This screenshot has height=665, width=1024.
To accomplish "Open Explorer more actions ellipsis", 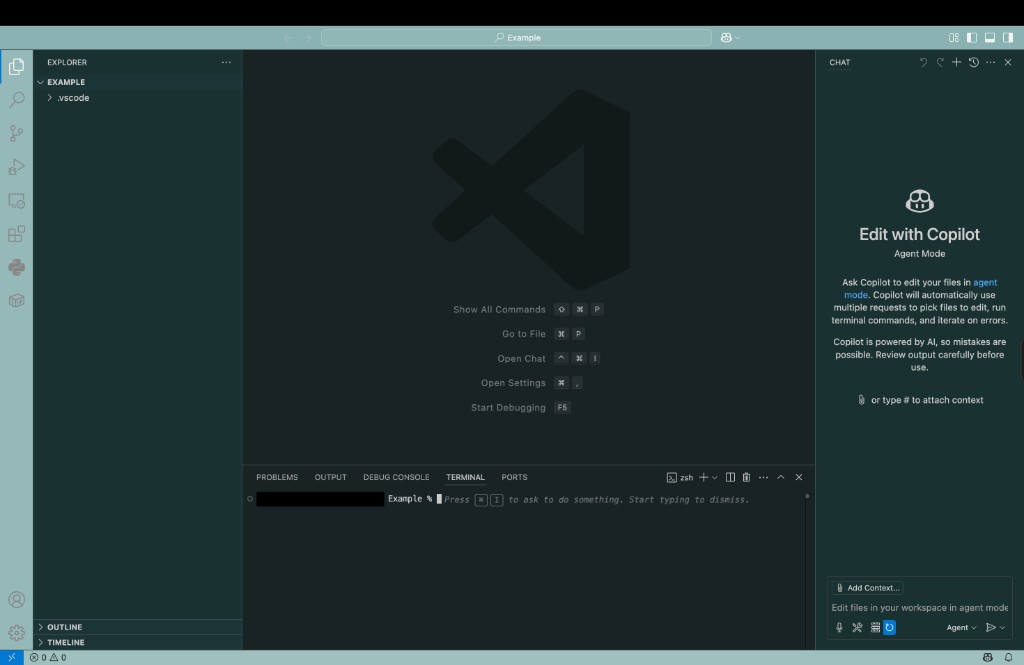I will point(226,62).
